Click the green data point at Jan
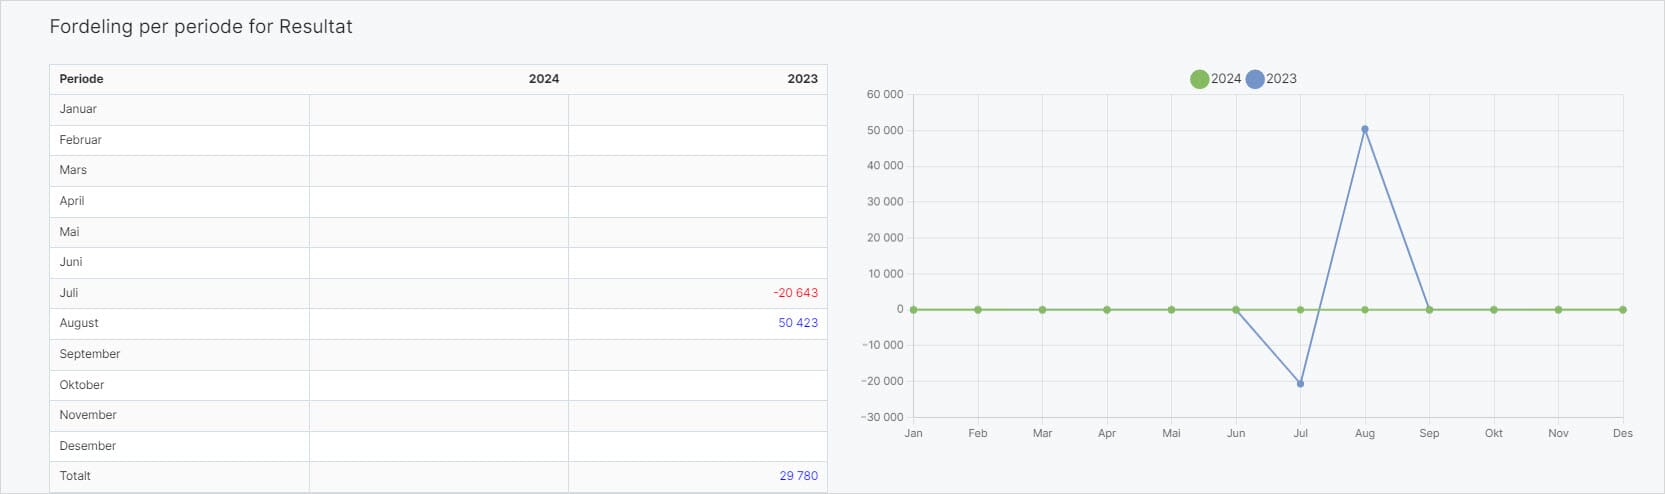This screenshot has height=494, width=1665. (x=914, y=310)
